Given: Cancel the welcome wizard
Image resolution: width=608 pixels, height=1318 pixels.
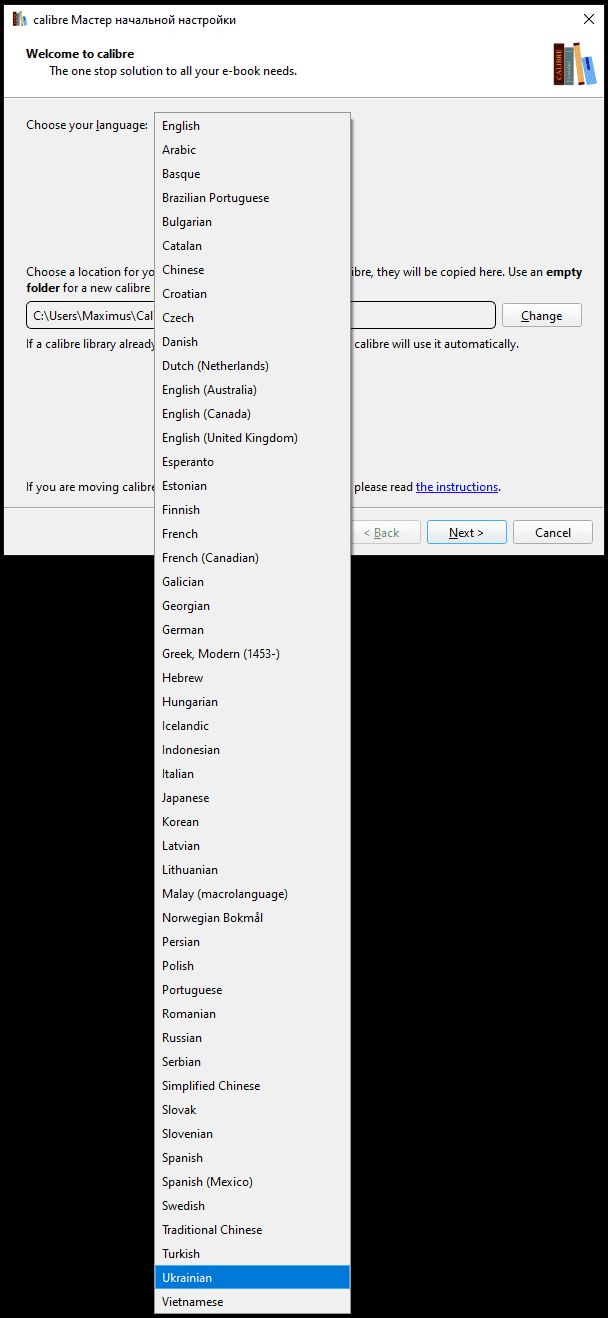Looking at the screenshot, I should 552,532.
